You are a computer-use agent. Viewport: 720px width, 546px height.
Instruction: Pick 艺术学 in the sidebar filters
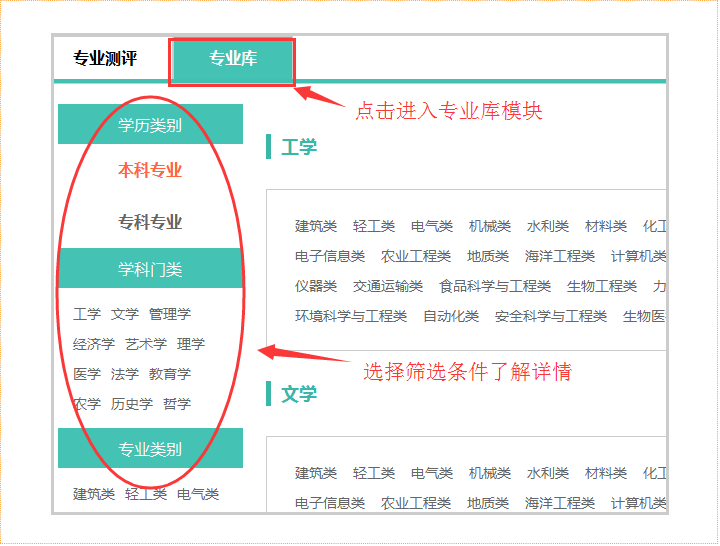tap(146, 344)
